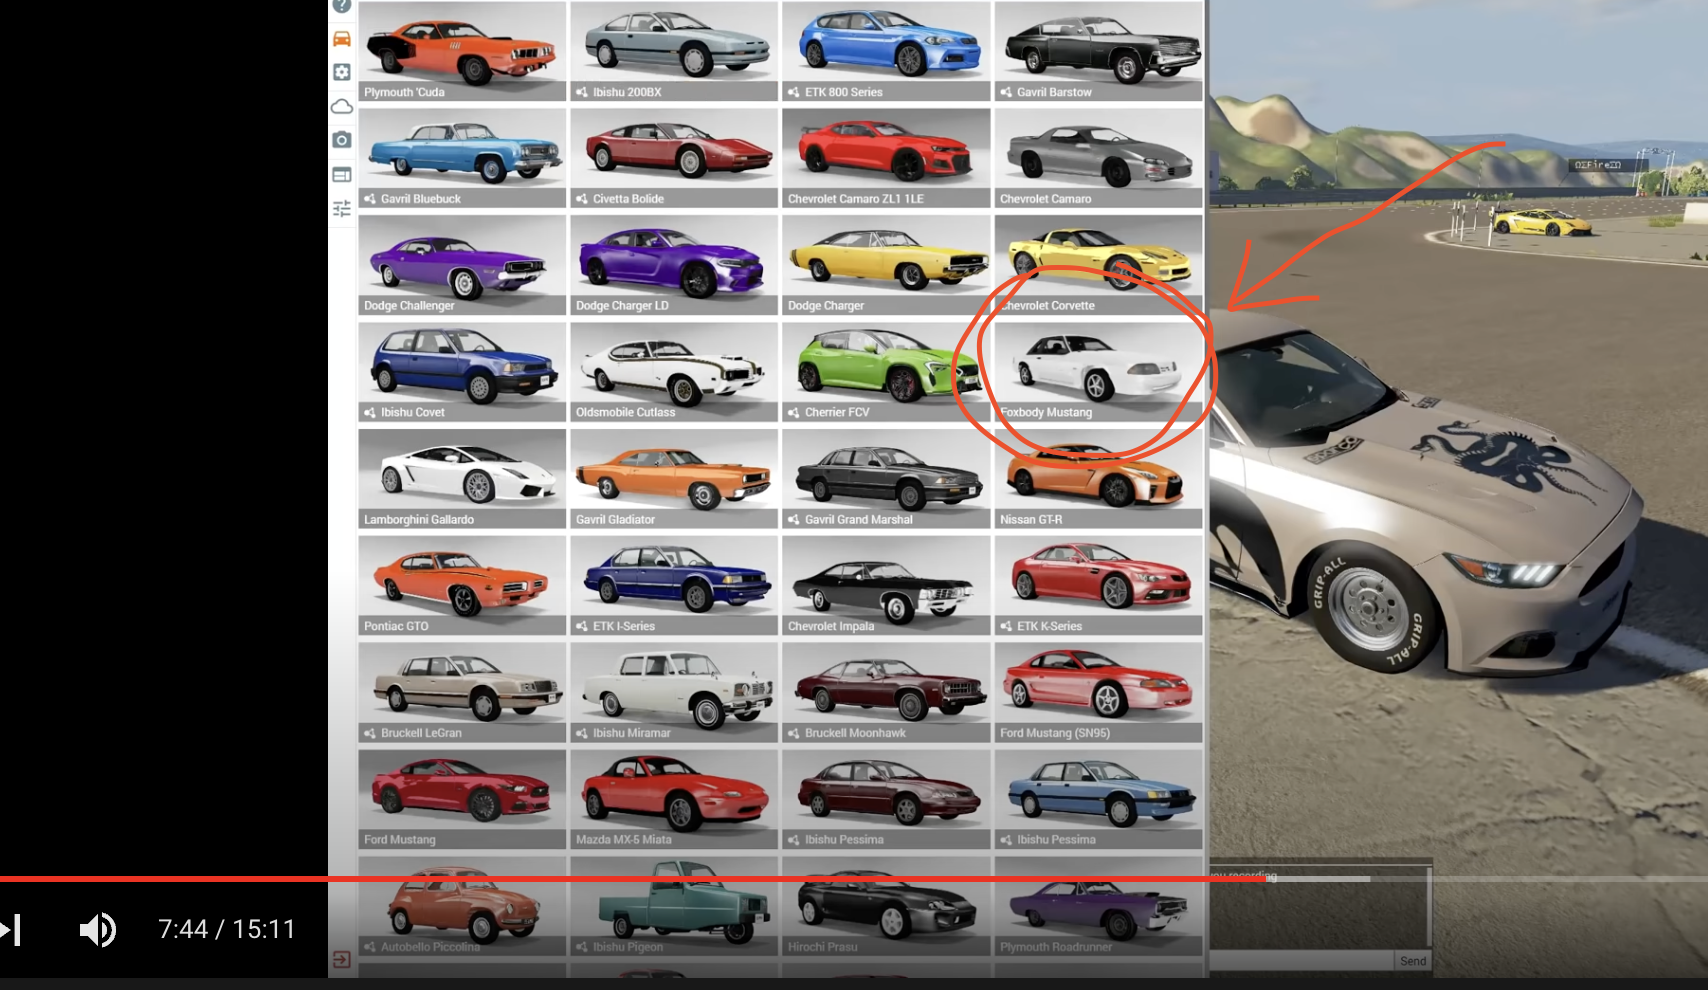The height and width of the screenshot is (990, 1708).
Task: Select the blue Ibishu Covet
Action: (462, 372)
